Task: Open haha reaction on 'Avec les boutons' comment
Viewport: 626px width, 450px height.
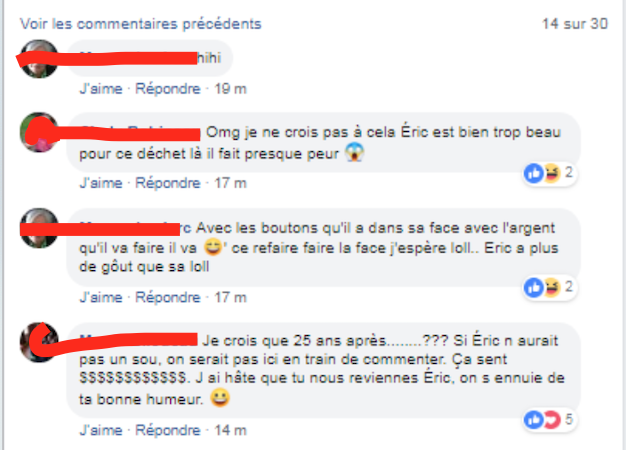Action: click(x=552, y=287)
